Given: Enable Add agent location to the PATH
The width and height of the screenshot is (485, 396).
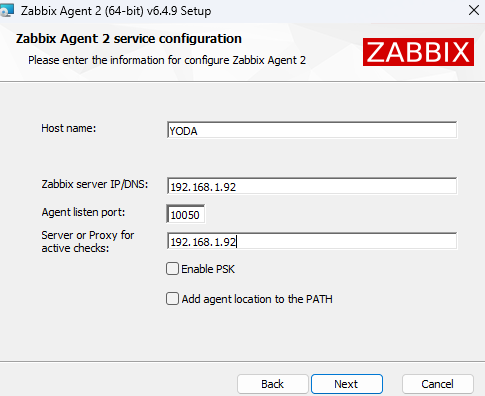Looking at the screenshot, I should (172, 299).
